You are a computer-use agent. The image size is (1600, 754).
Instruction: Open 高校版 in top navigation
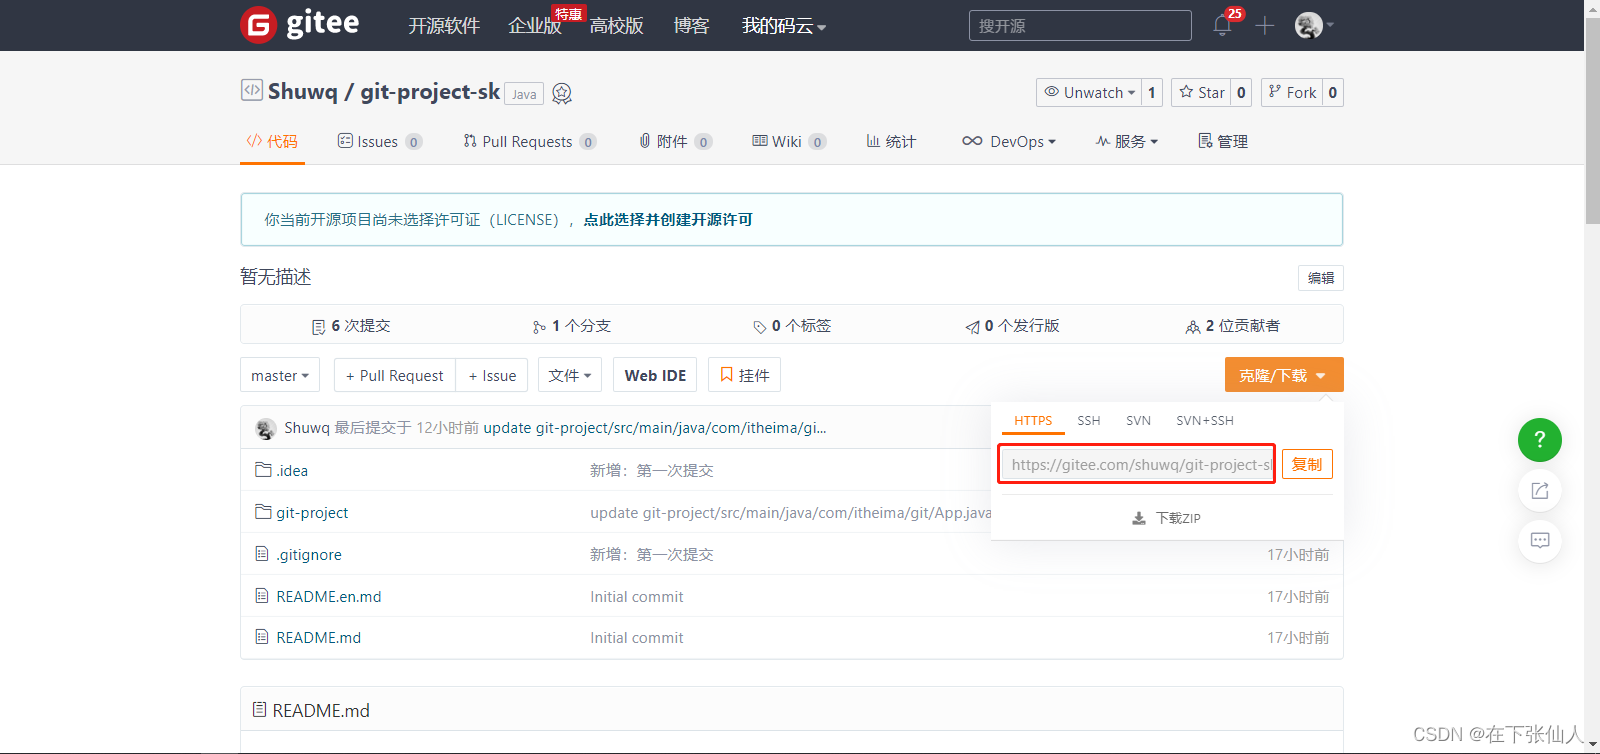point(616,26)
